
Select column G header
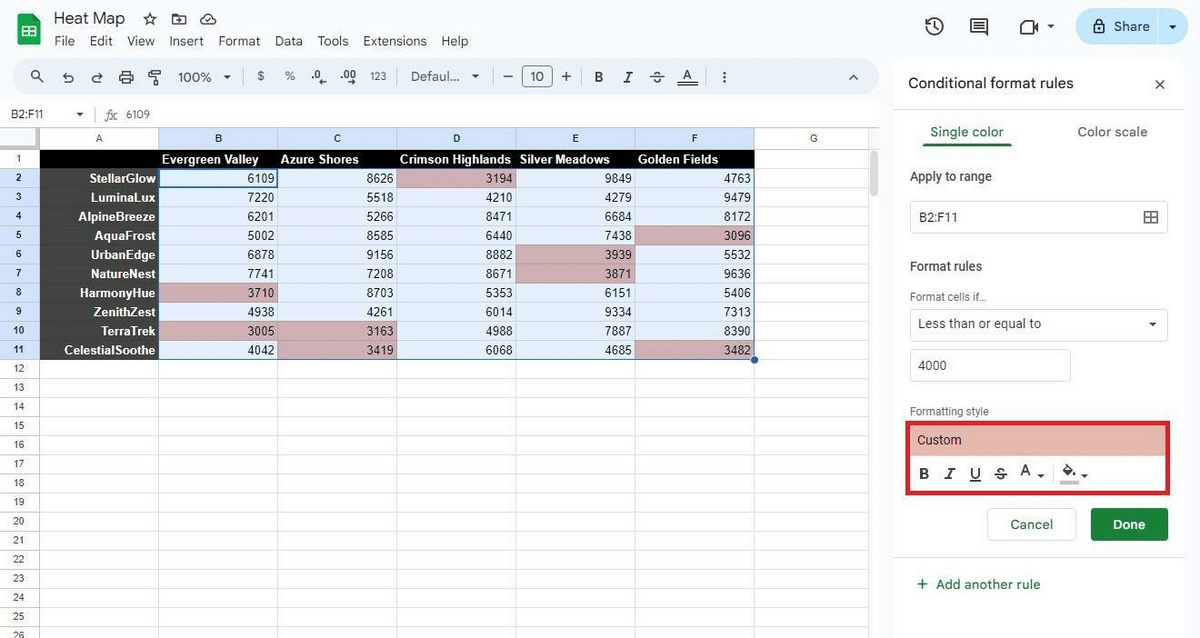coord(813,138)
